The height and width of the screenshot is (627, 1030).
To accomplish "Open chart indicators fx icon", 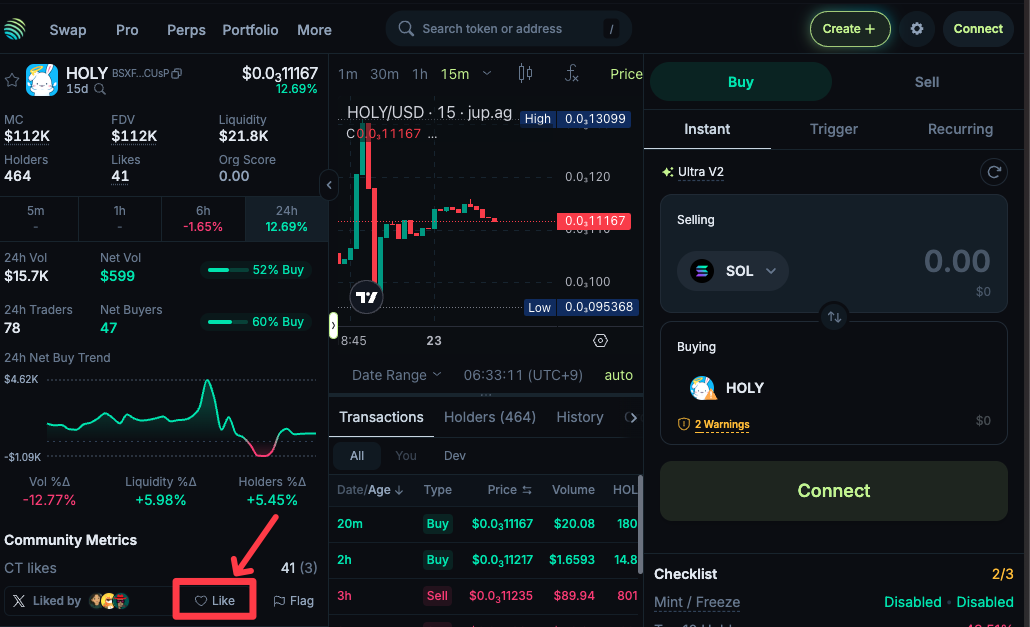I will [x=571, y=73].
